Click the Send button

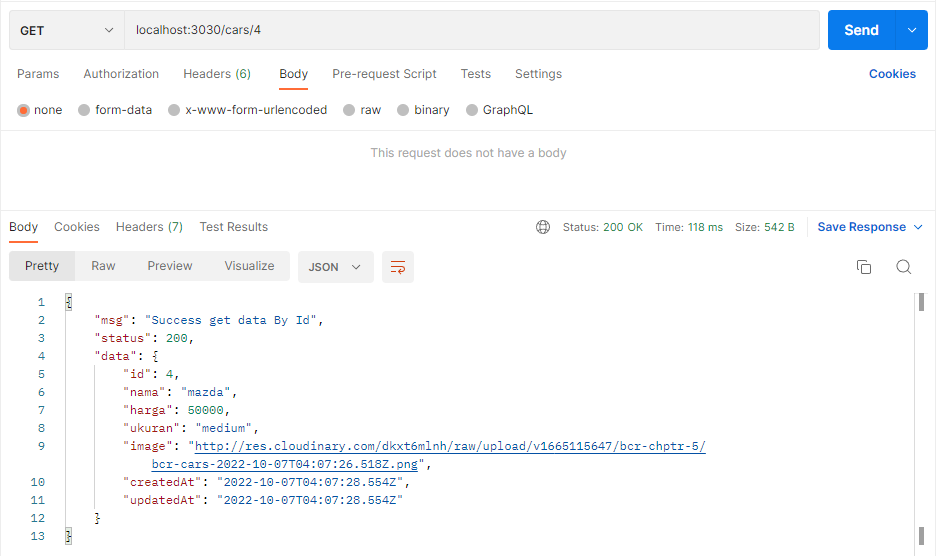861,30
